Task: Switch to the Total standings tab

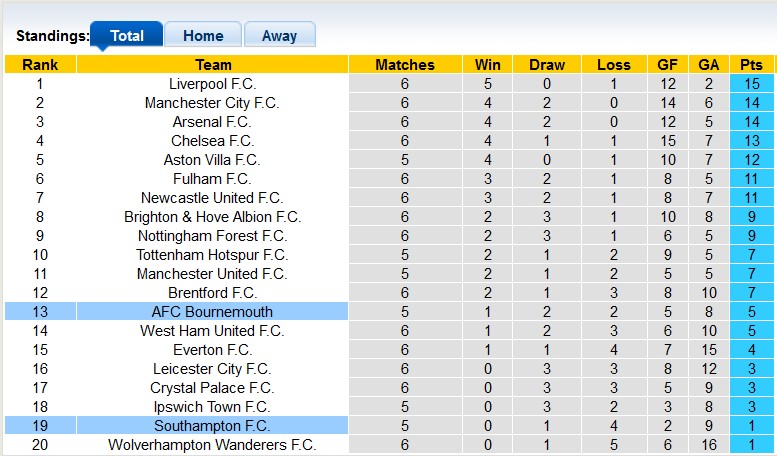Action: 126,35
